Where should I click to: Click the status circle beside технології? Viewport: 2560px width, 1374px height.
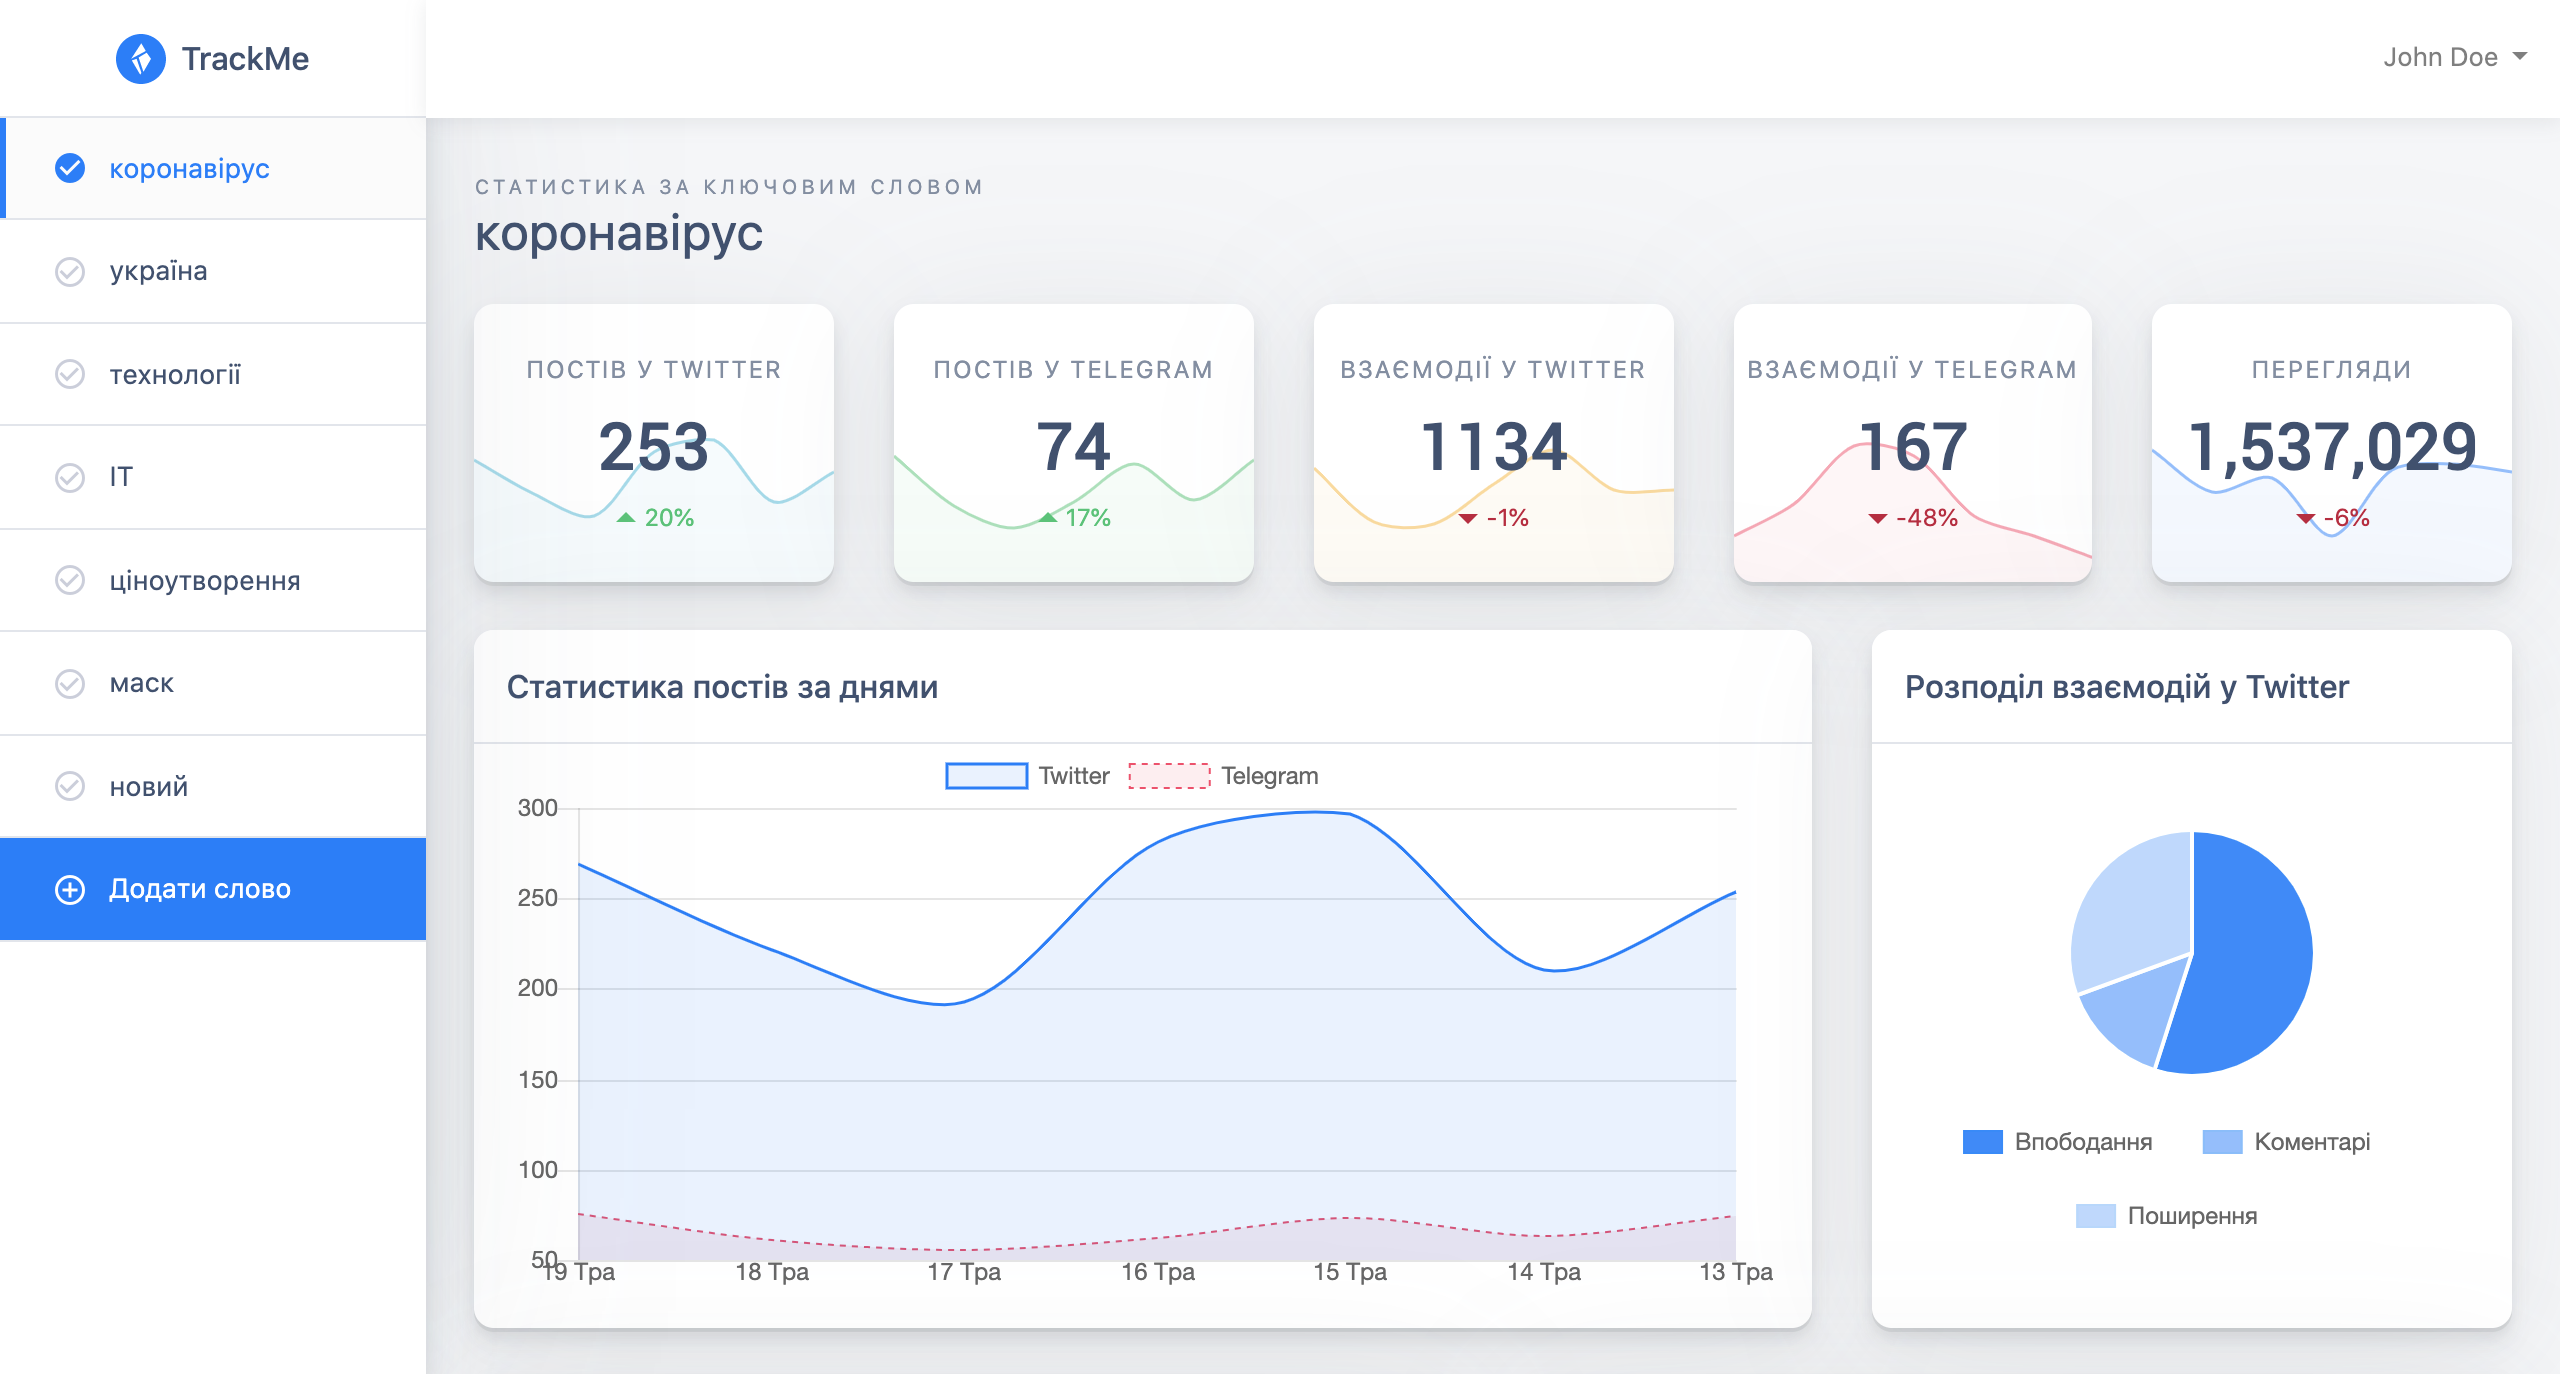pos(69,374)
